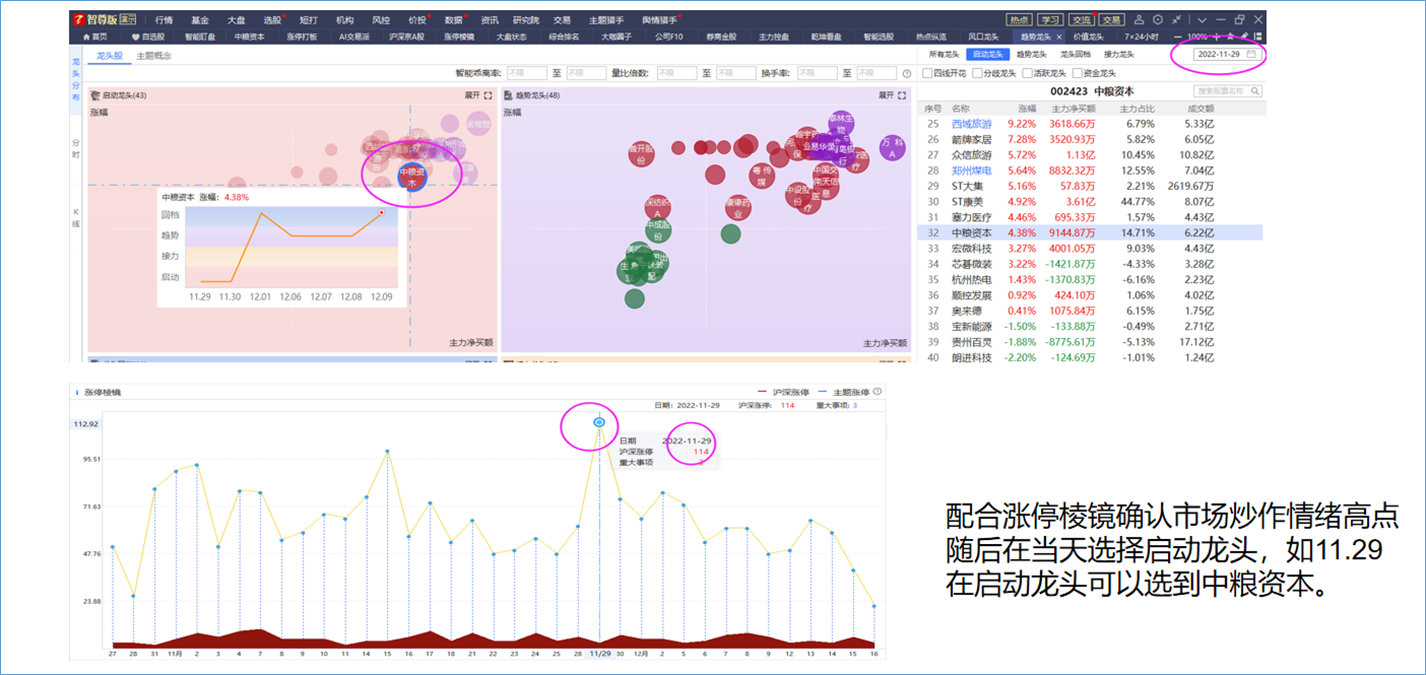Viewport: 1426px width, 675px height.
Task: Click the star favorite icon in toolbar
Action: (x=1229, y=37)
